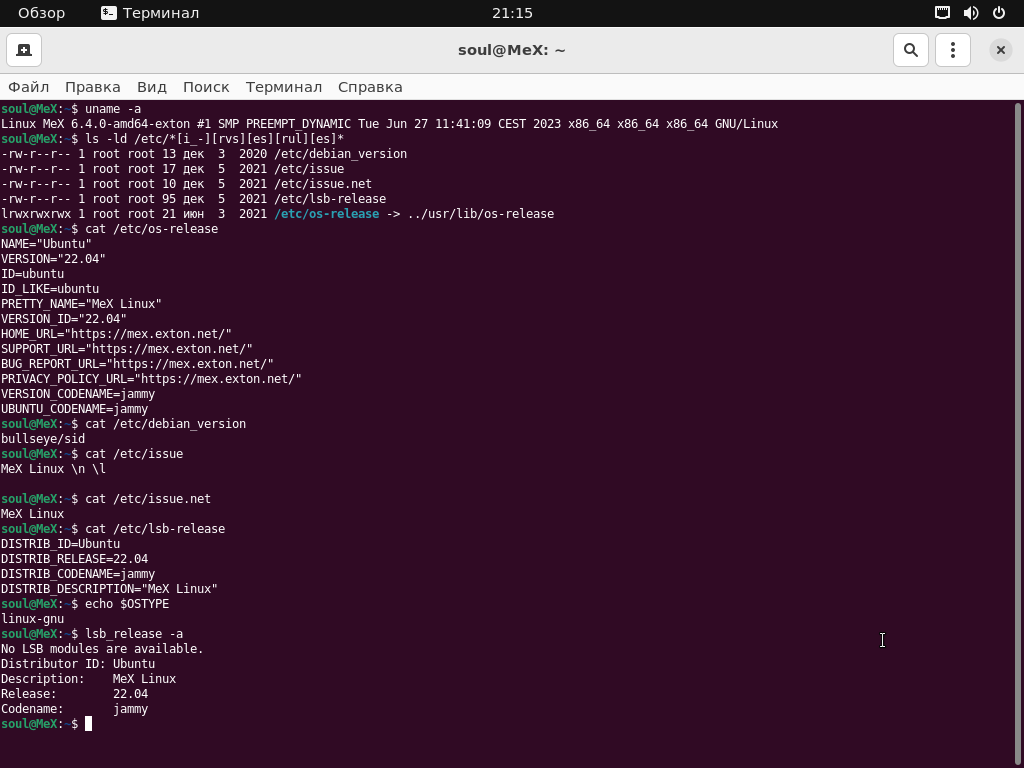Click the lsb_release -a command line
Image resolution: width=1024 pixels, height=768 pixels.
tap(92, 635)
